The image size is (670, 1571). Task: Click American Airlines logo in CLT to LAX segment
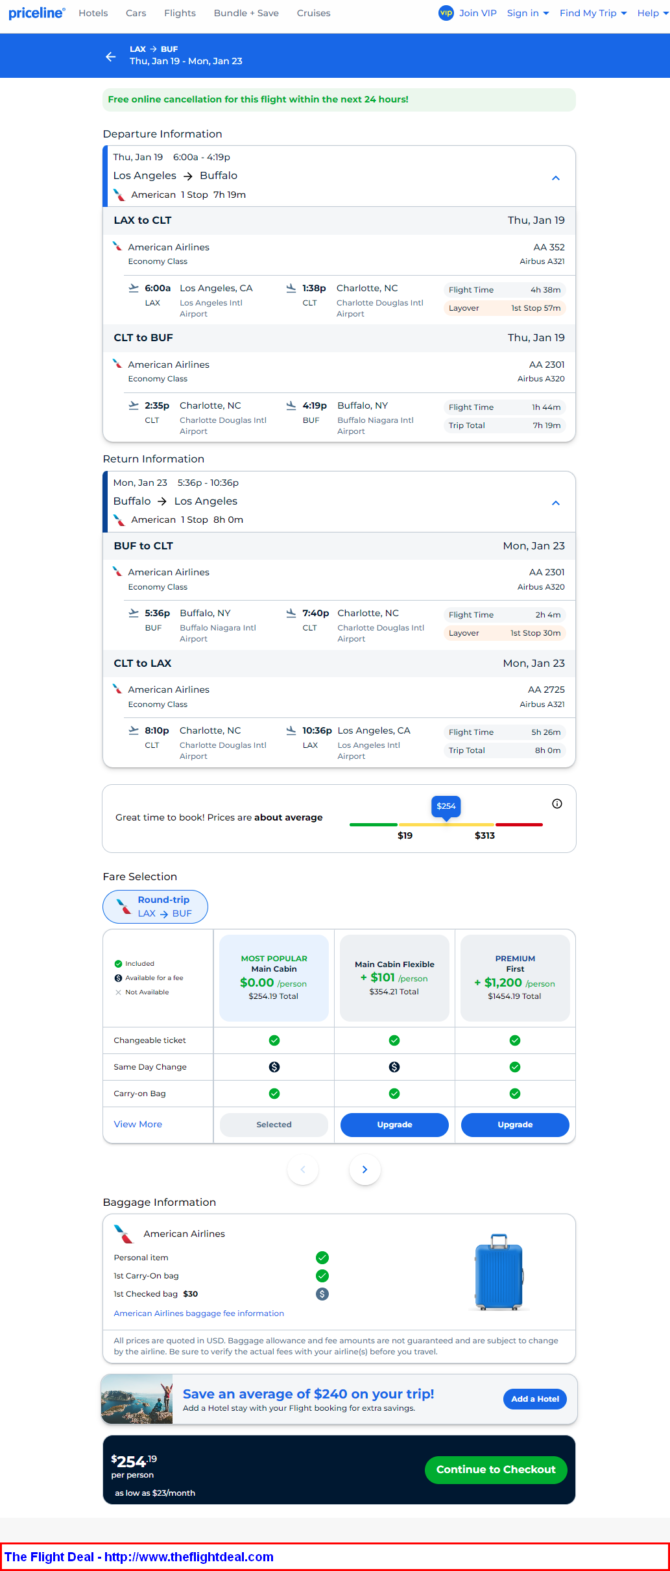point(118,689)
